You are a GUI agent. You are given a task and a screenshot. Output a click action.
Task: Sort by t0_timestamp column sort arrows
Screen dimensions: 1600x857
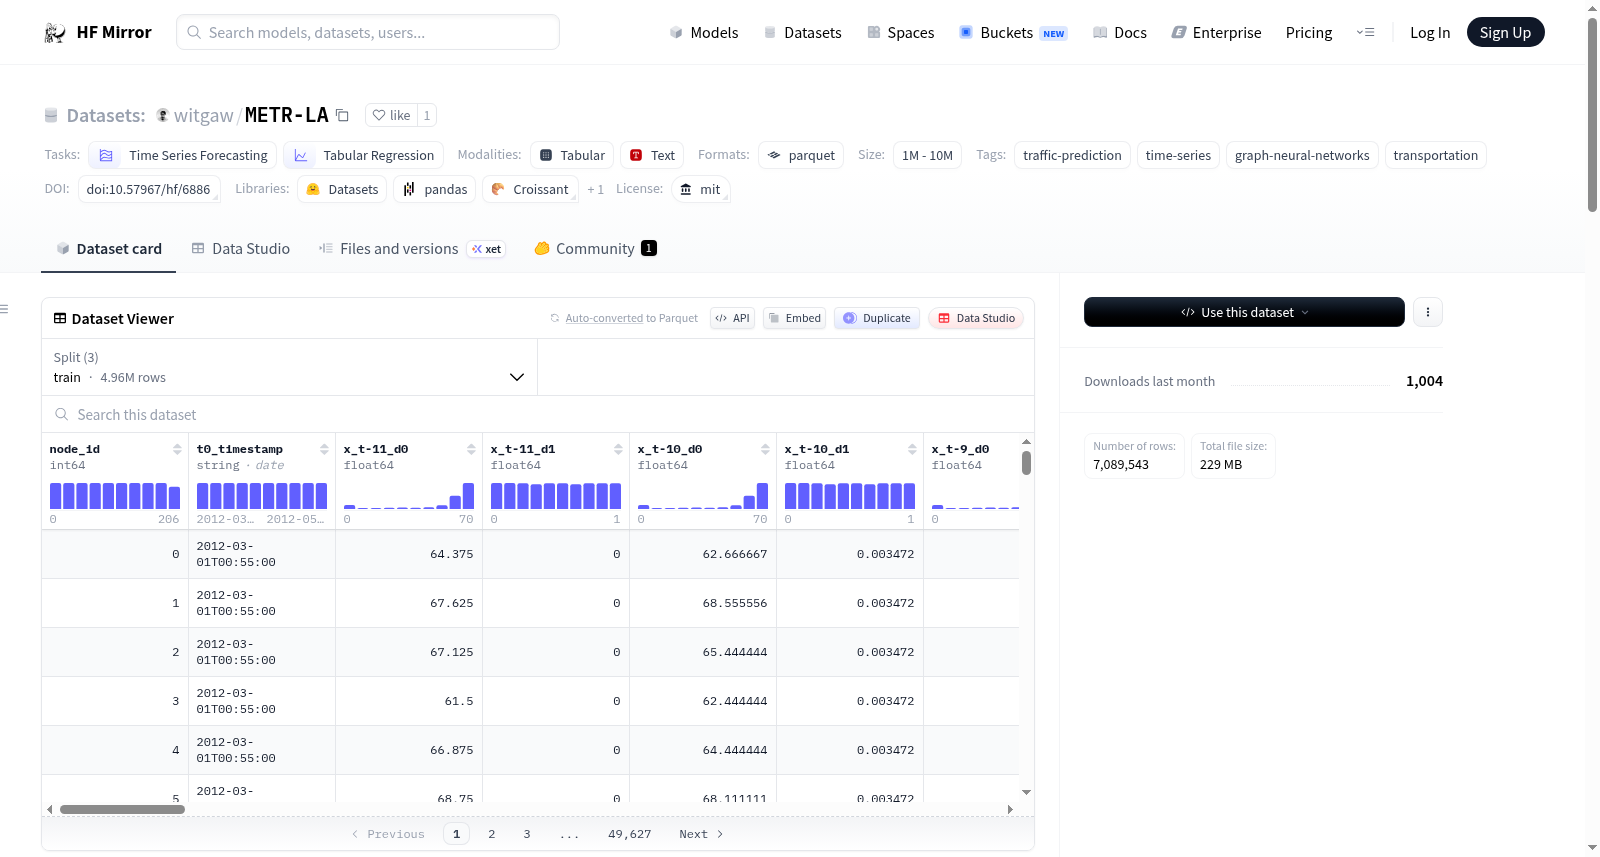point(324,449)
